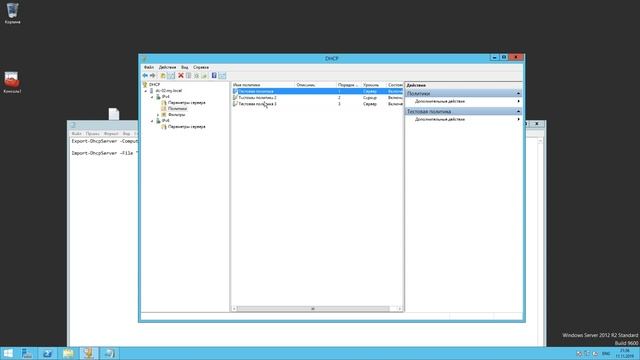Open the Консоль1 desktop icon

click(x=12, y=82)
